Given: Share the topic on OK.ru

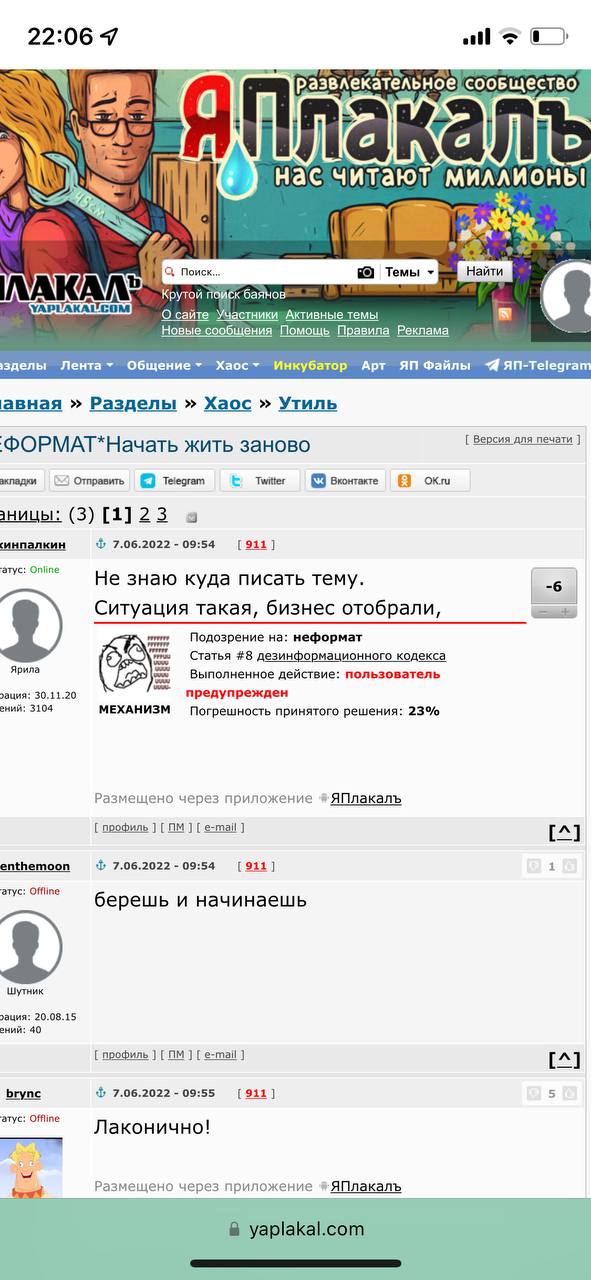Looking at the screenshot, I should tap(430, 481).
